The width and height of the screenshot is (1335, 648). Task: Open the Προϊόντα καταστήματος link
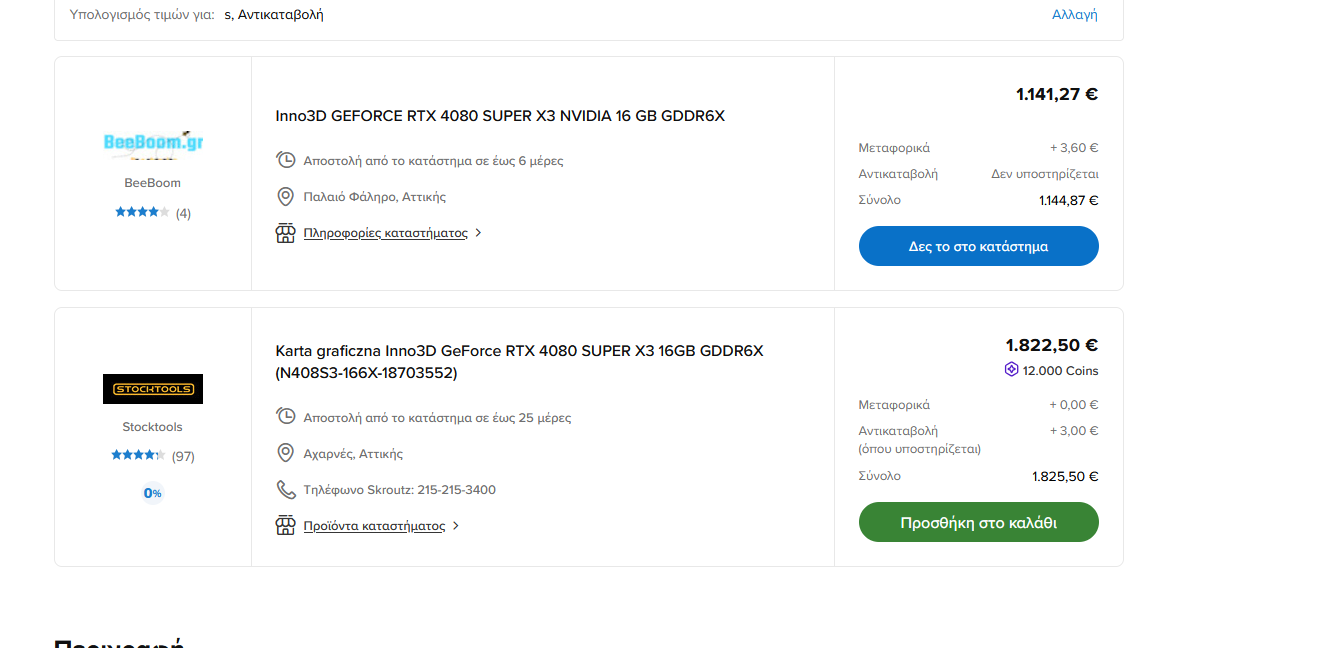pos(375,526)
